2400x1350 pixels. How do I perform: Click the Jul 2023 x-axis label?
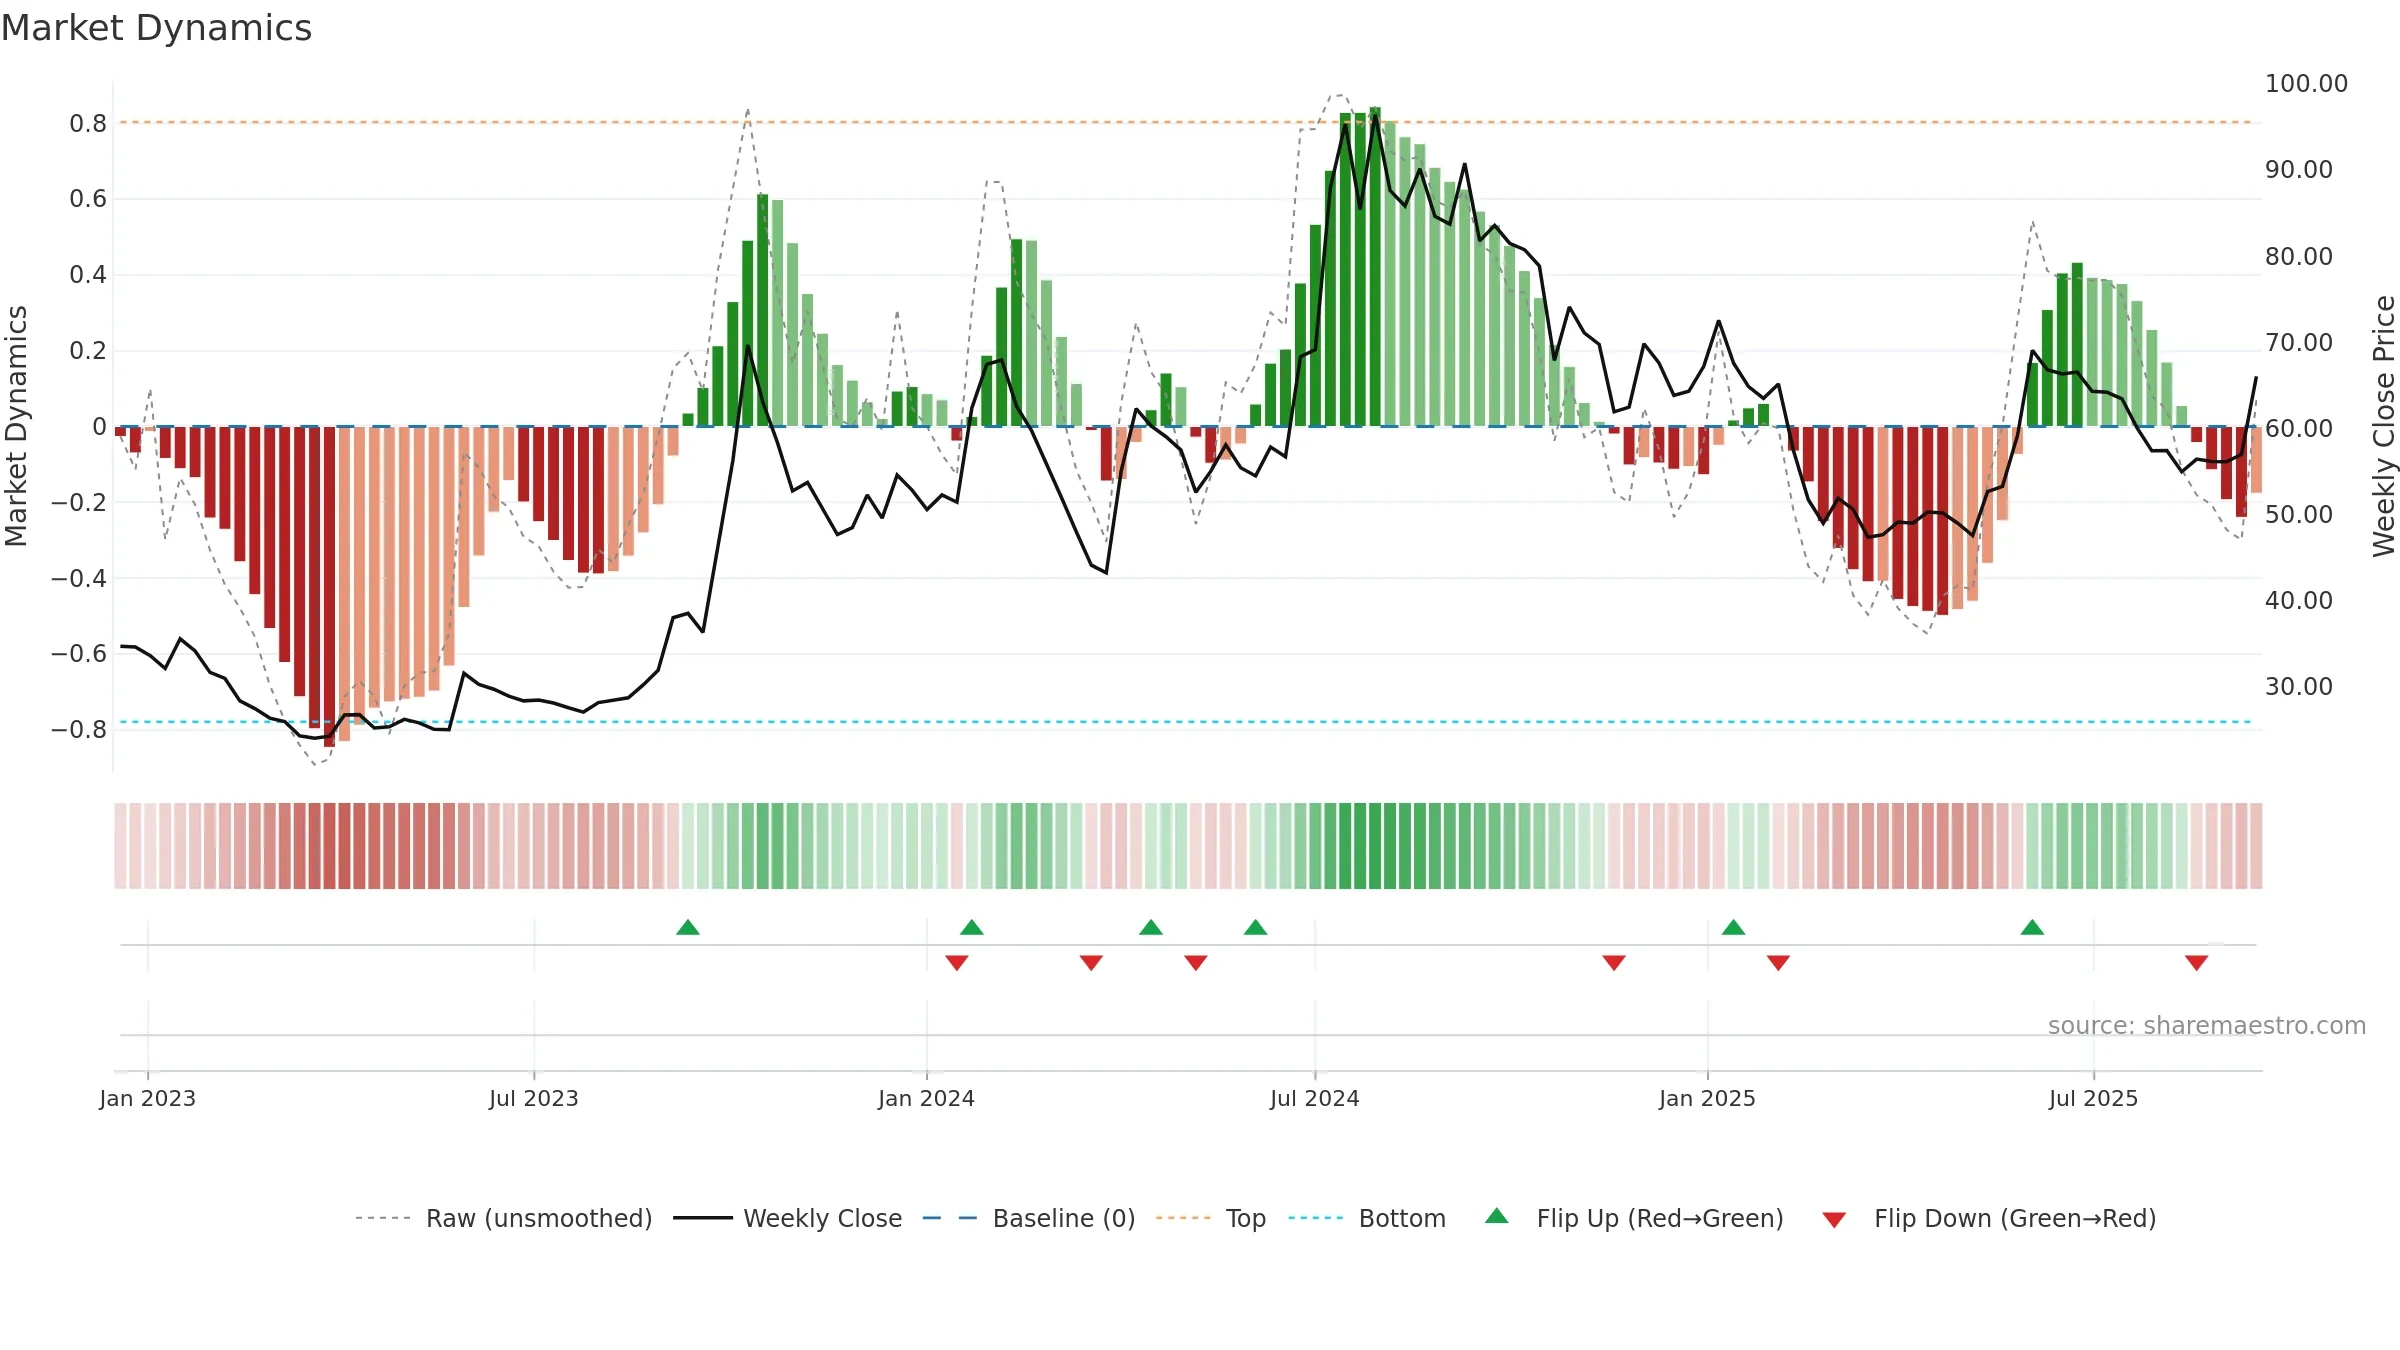pyautogui.click(x=534, y=1098)
